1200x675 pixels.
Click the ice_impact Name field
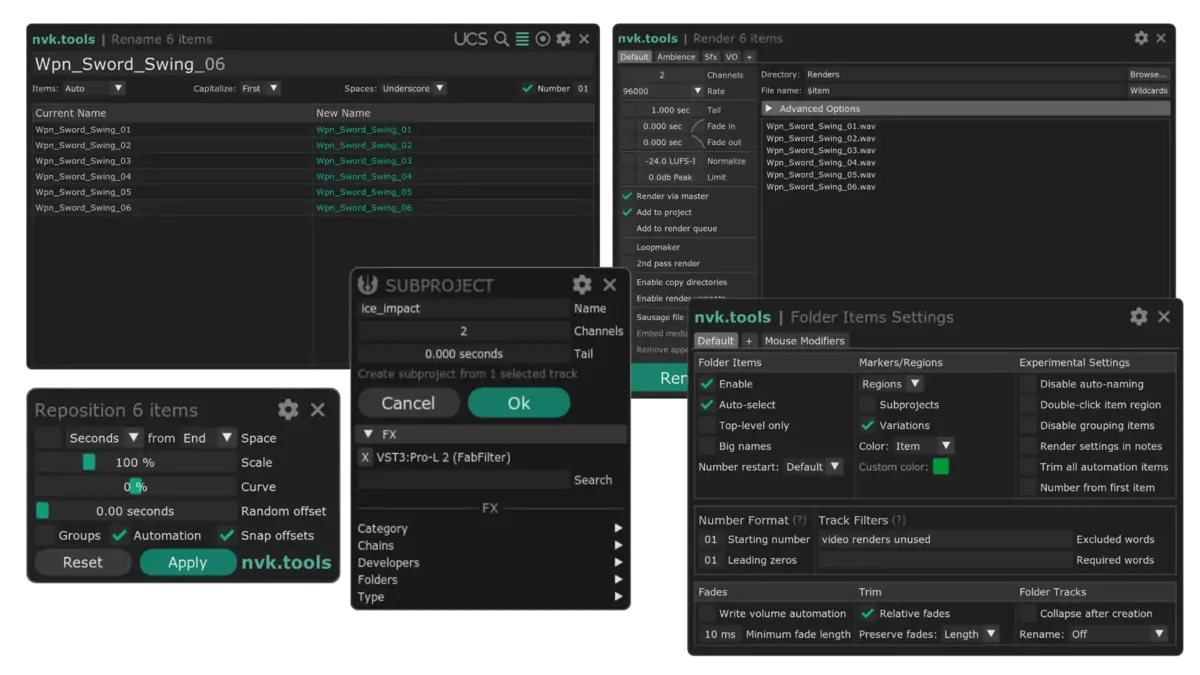(463, 309)
